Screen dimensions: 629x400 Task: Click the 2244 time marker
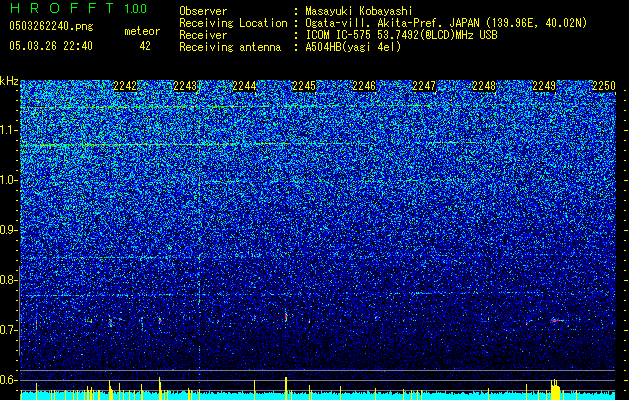pos(244,86)
